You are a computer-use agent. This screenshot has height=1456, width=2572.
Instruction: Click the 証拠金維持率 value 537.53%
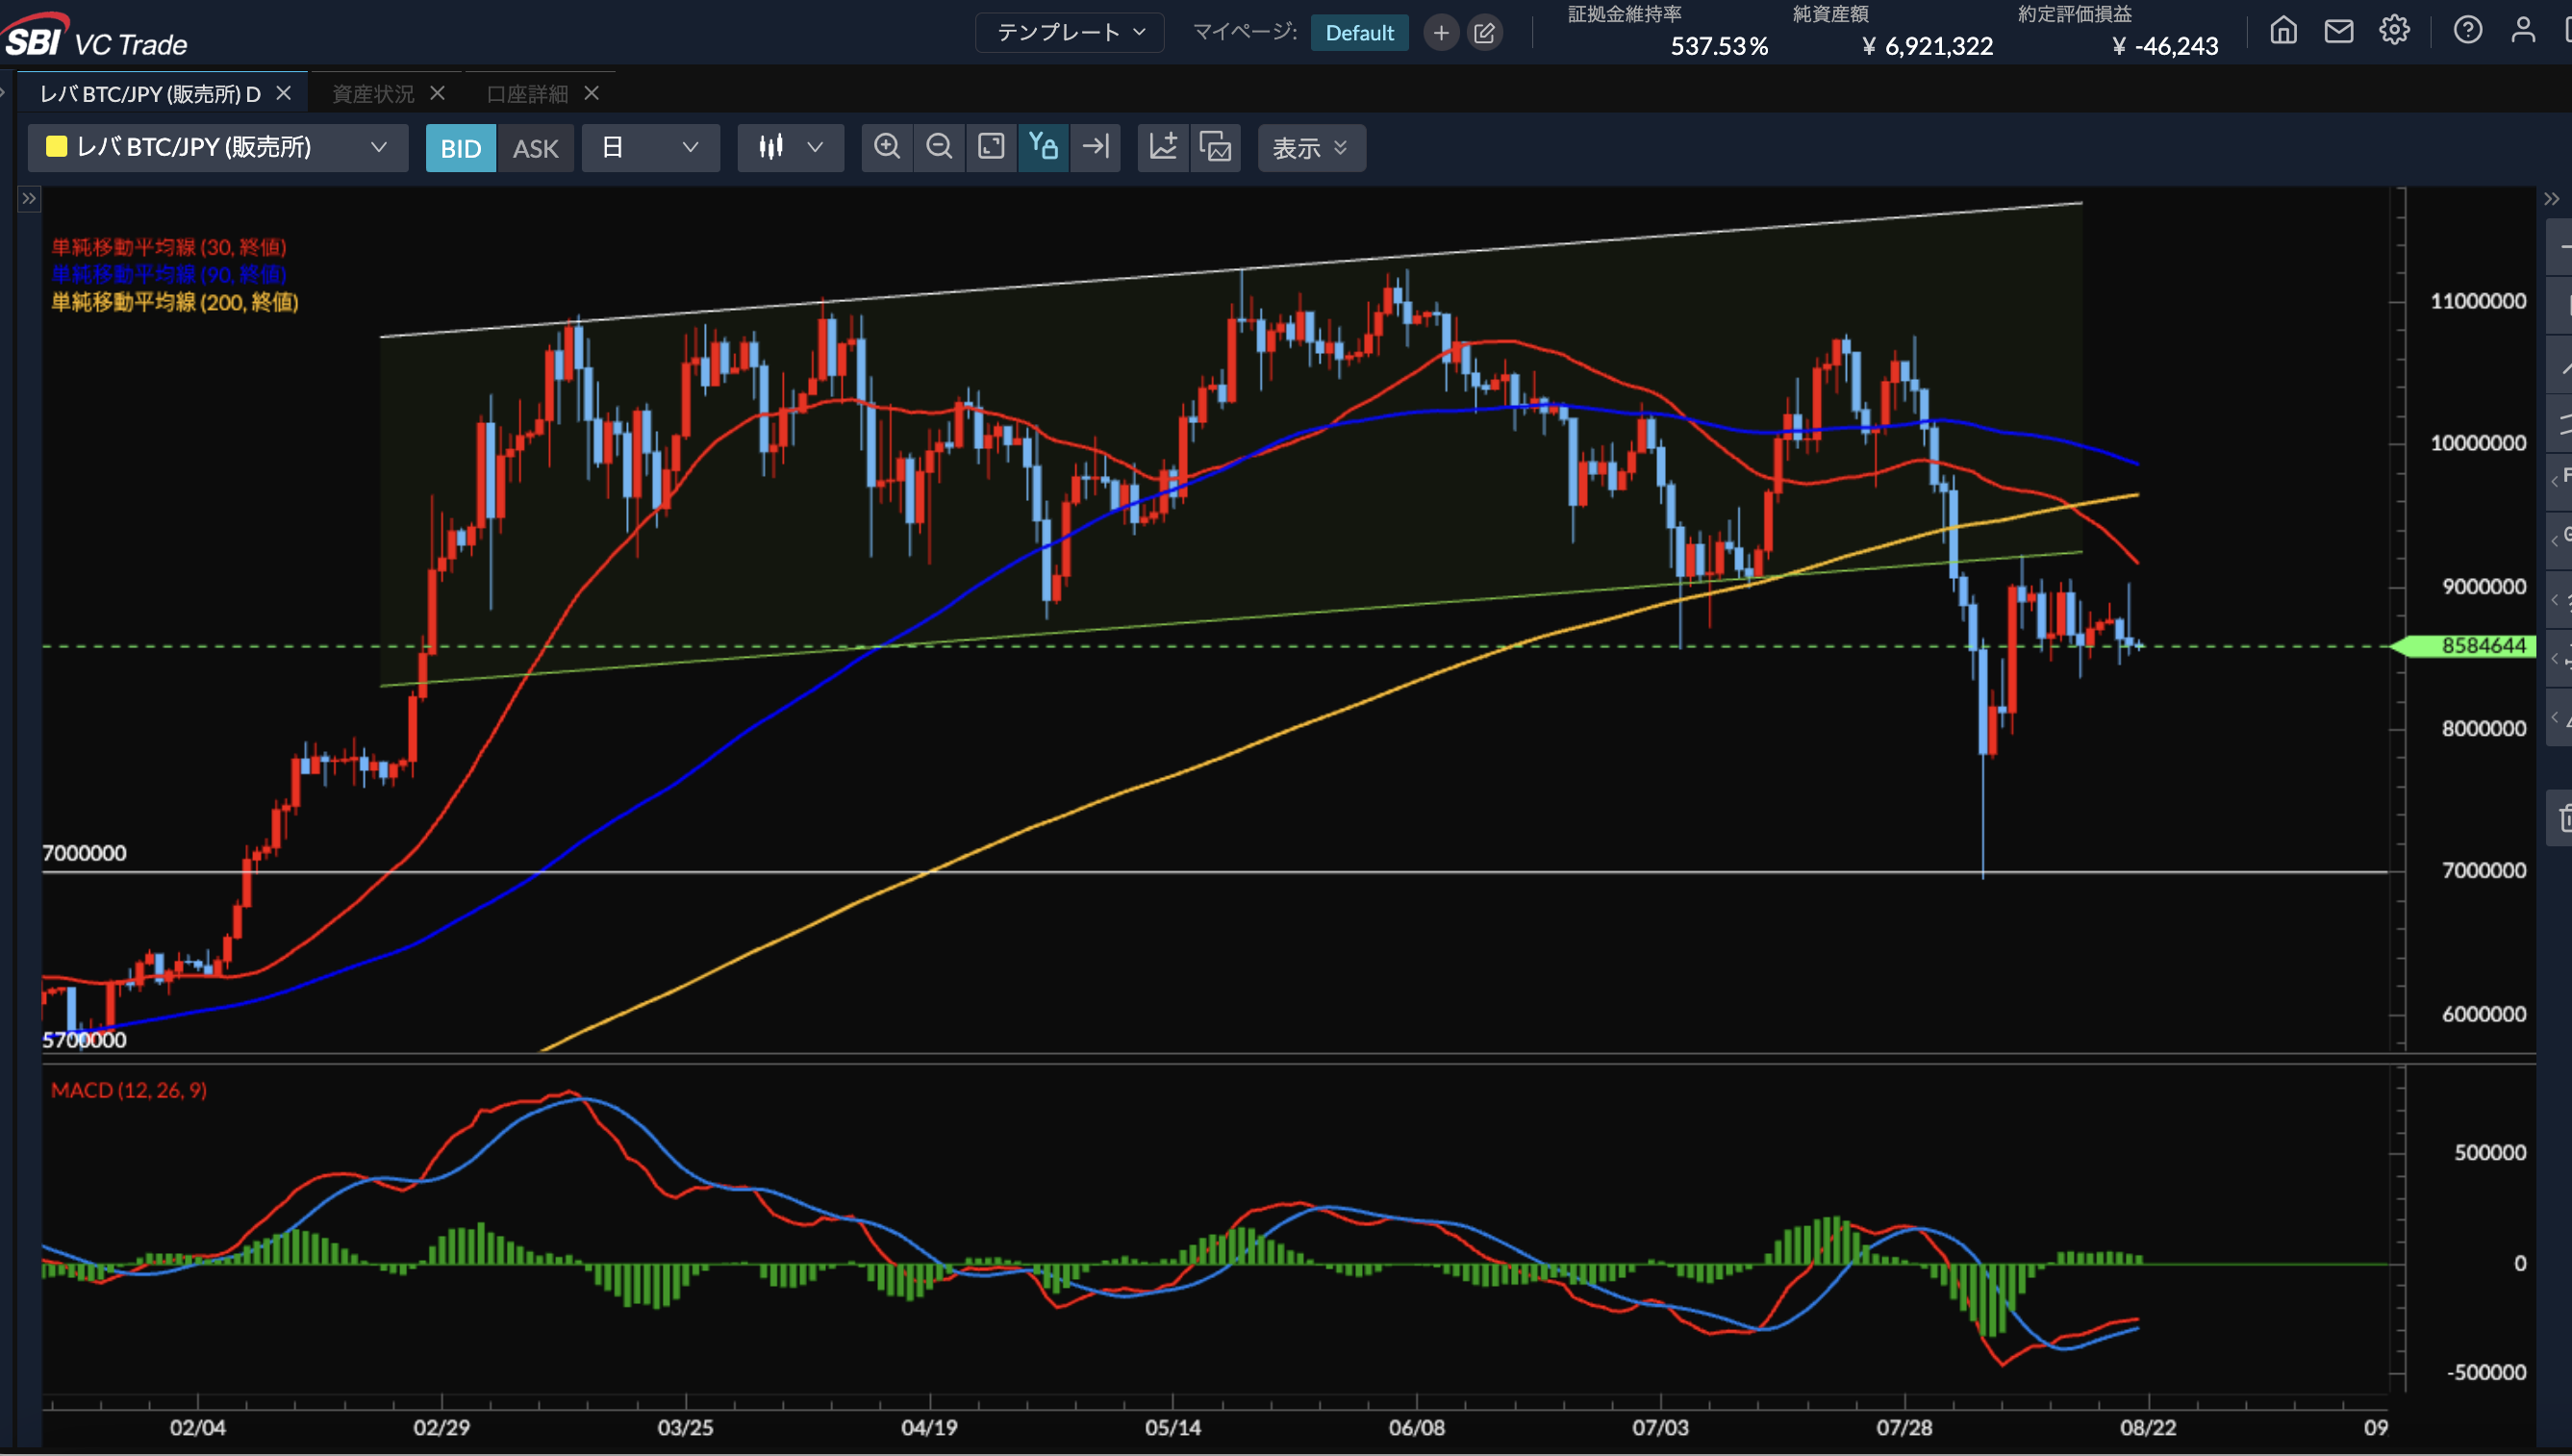(1719, 46)
